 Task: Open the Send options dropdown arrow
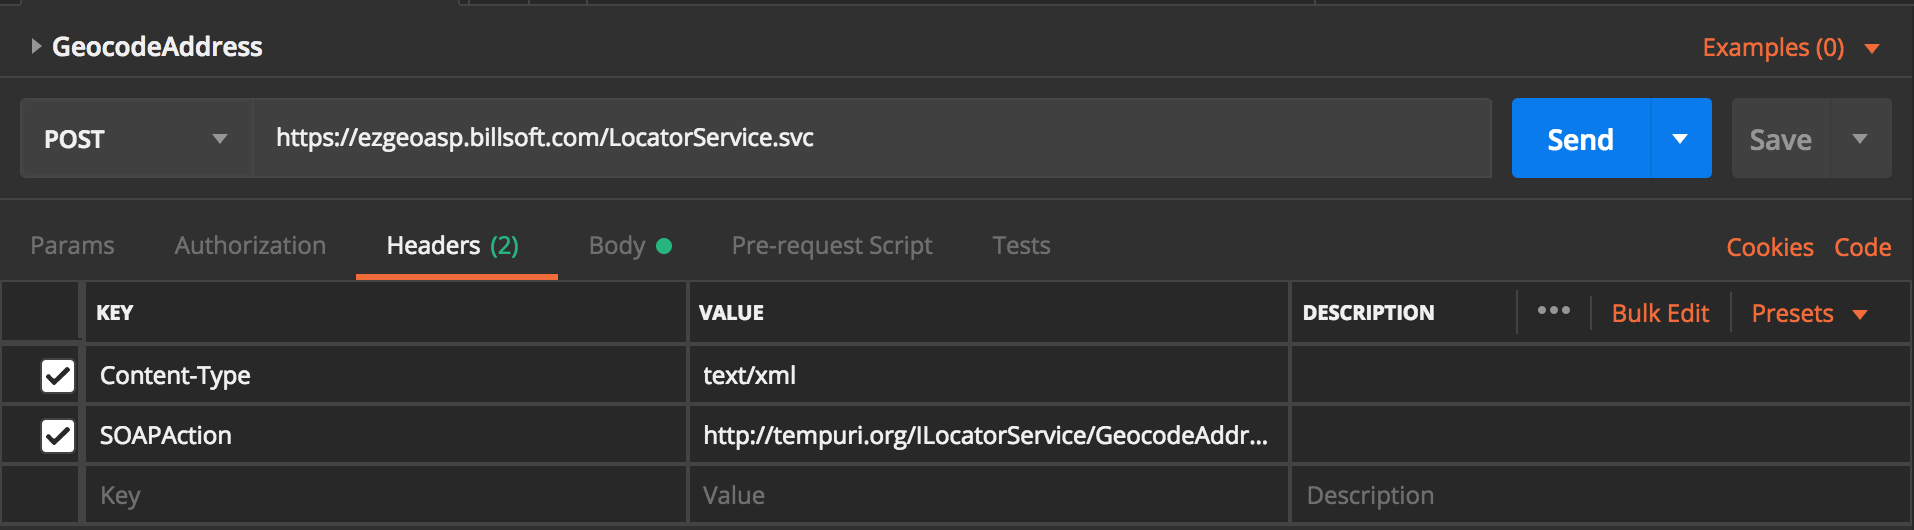point(1680,139)
